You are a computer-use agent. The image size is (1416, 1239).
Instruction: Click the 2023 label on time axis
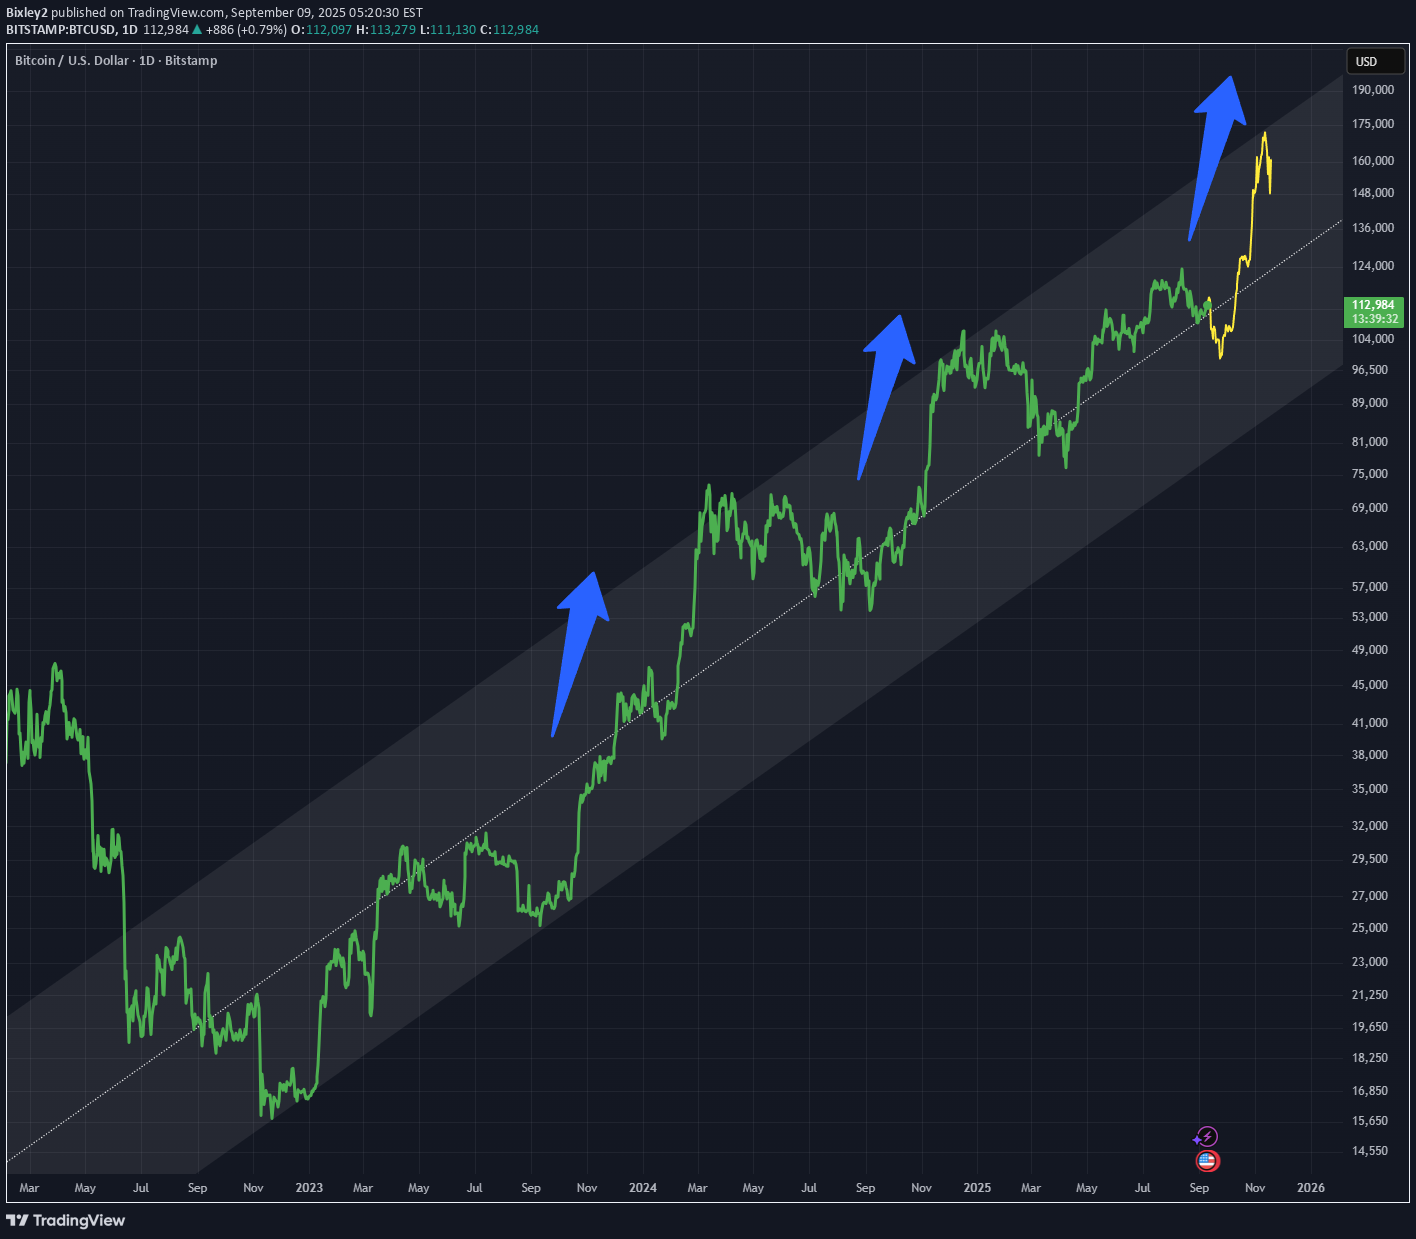click(x=309, y=1188)
